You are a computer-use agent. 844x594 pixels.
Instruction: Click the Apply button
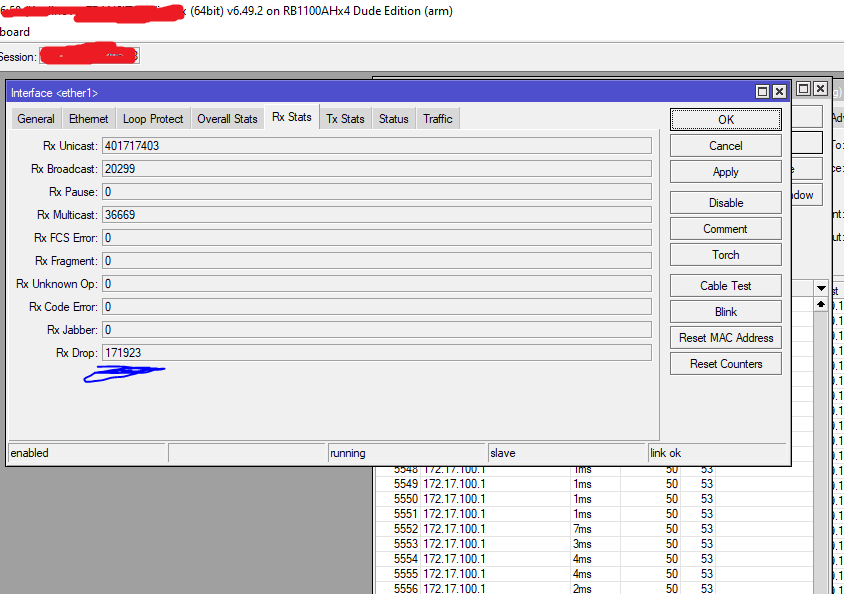click(x=726, y=172)
